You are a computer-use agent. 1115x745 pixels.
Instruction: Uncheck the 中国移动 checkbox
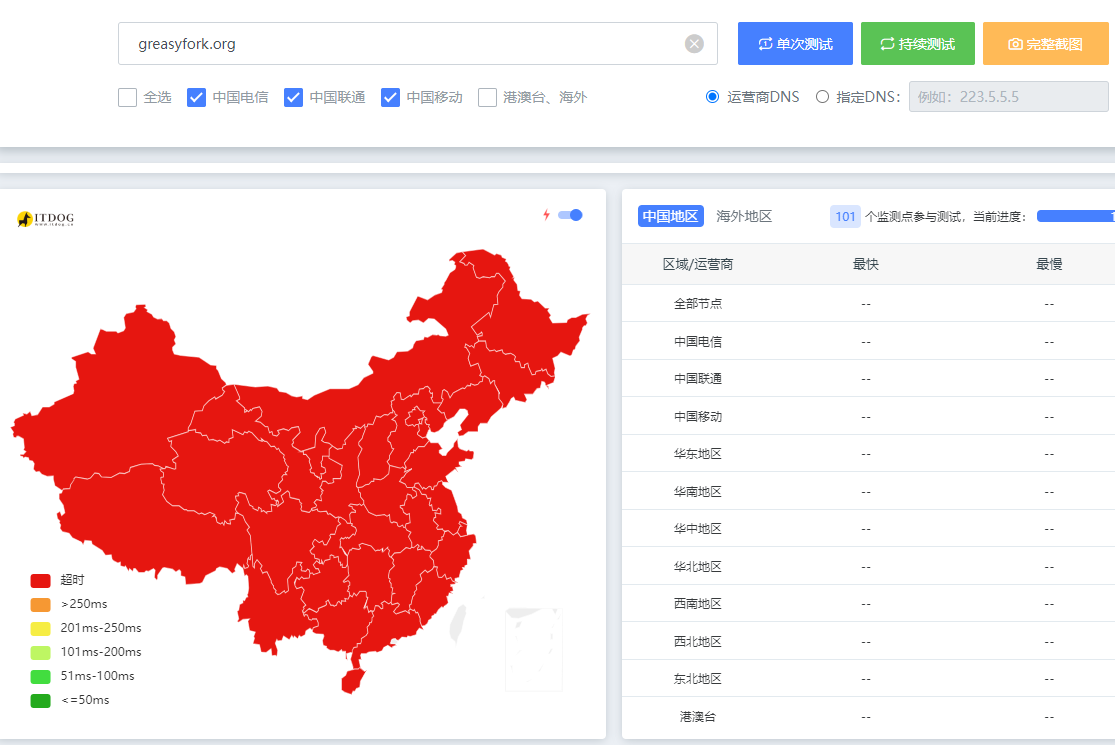click(391, 97)
